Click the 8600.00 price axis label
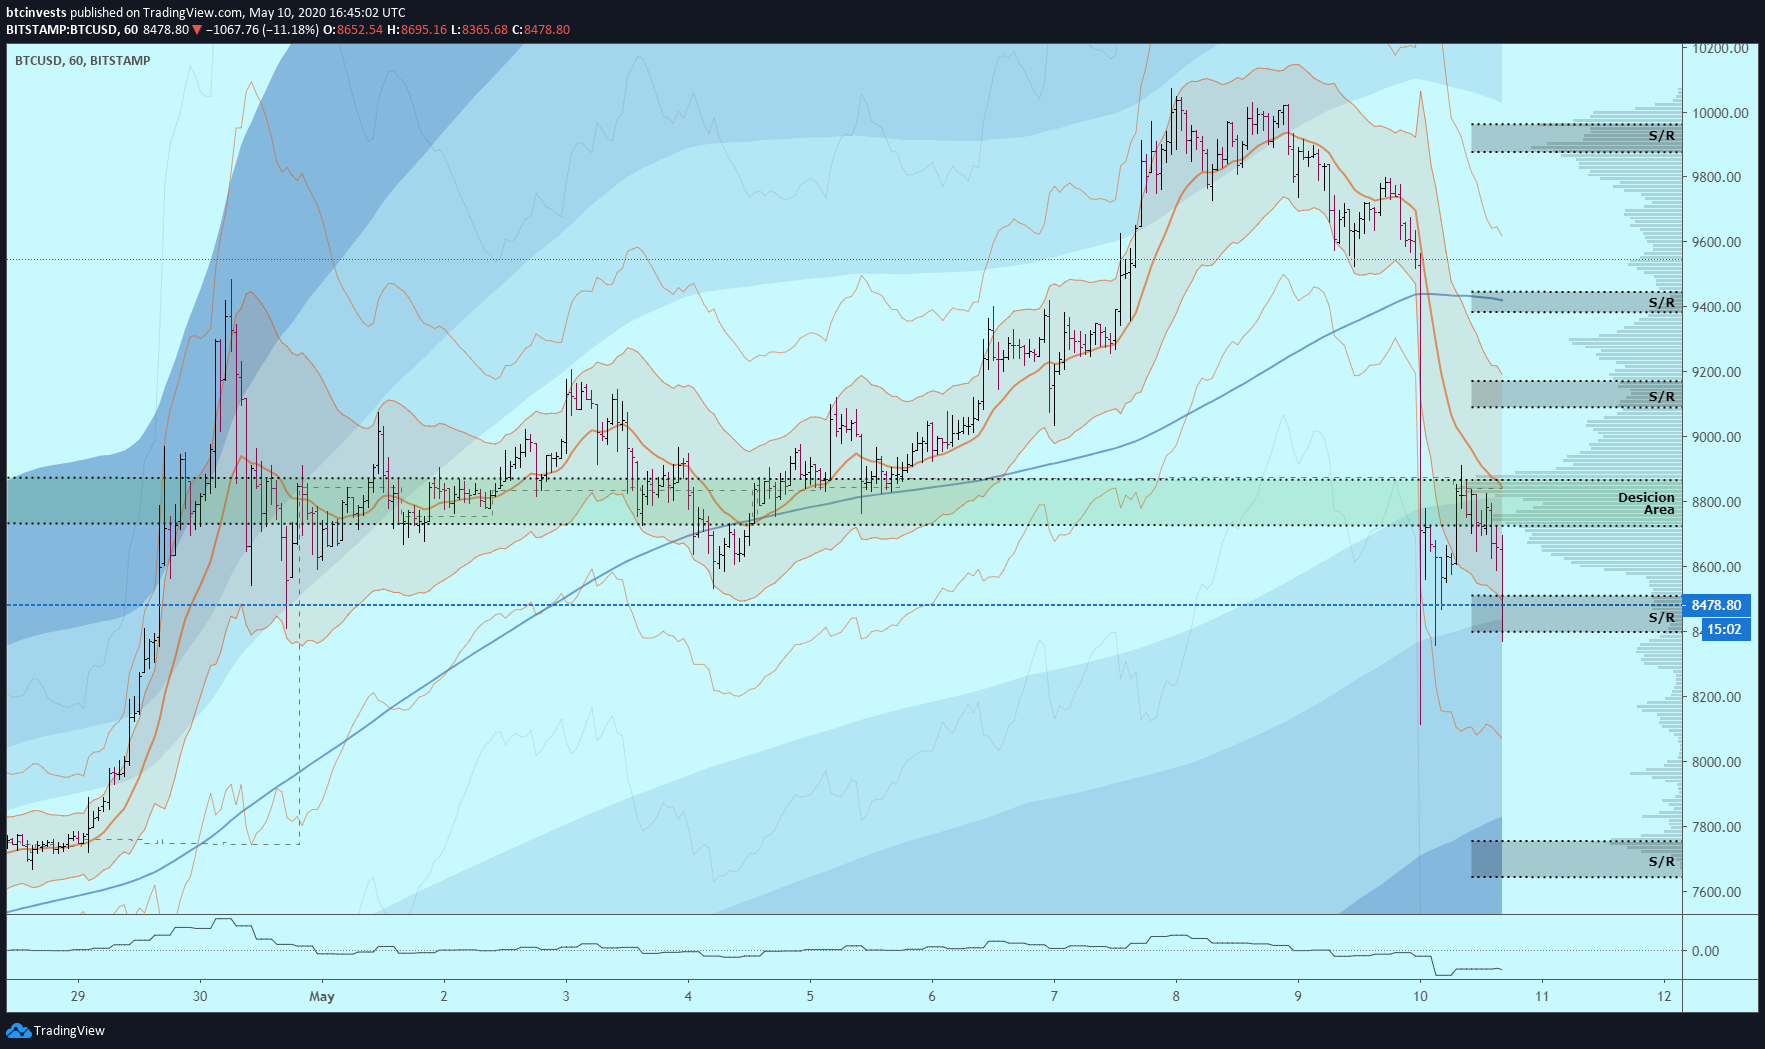The width and height of the screenshot is (1765, 1049). (1716, 567)
